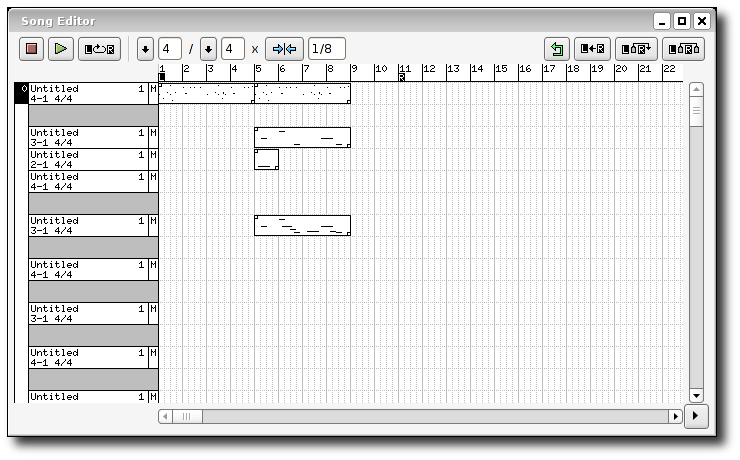740x460 pixels.
Task: Click the expand arrow button at bottom right
Action: click(x=696, y=416)
